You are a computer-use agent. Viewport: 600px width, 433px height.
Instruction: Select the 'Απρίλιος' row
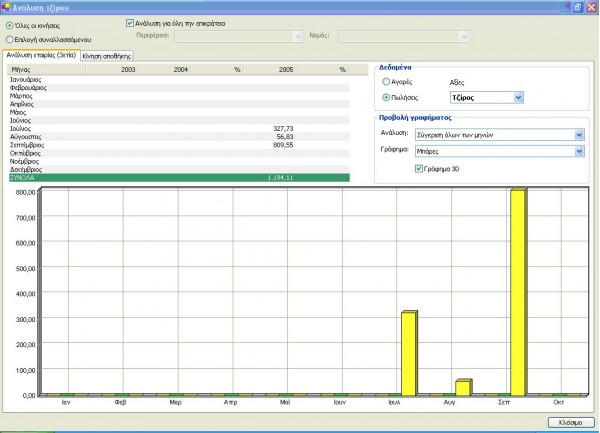point(179,104)
